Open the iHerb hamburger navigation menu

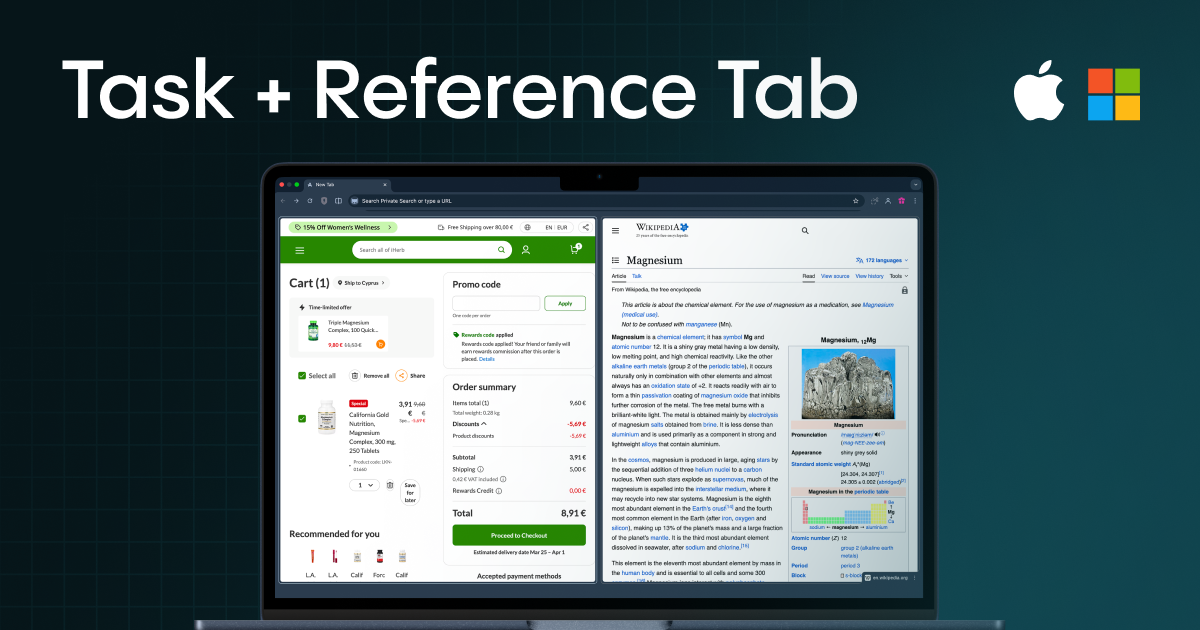tap(299, 251)
